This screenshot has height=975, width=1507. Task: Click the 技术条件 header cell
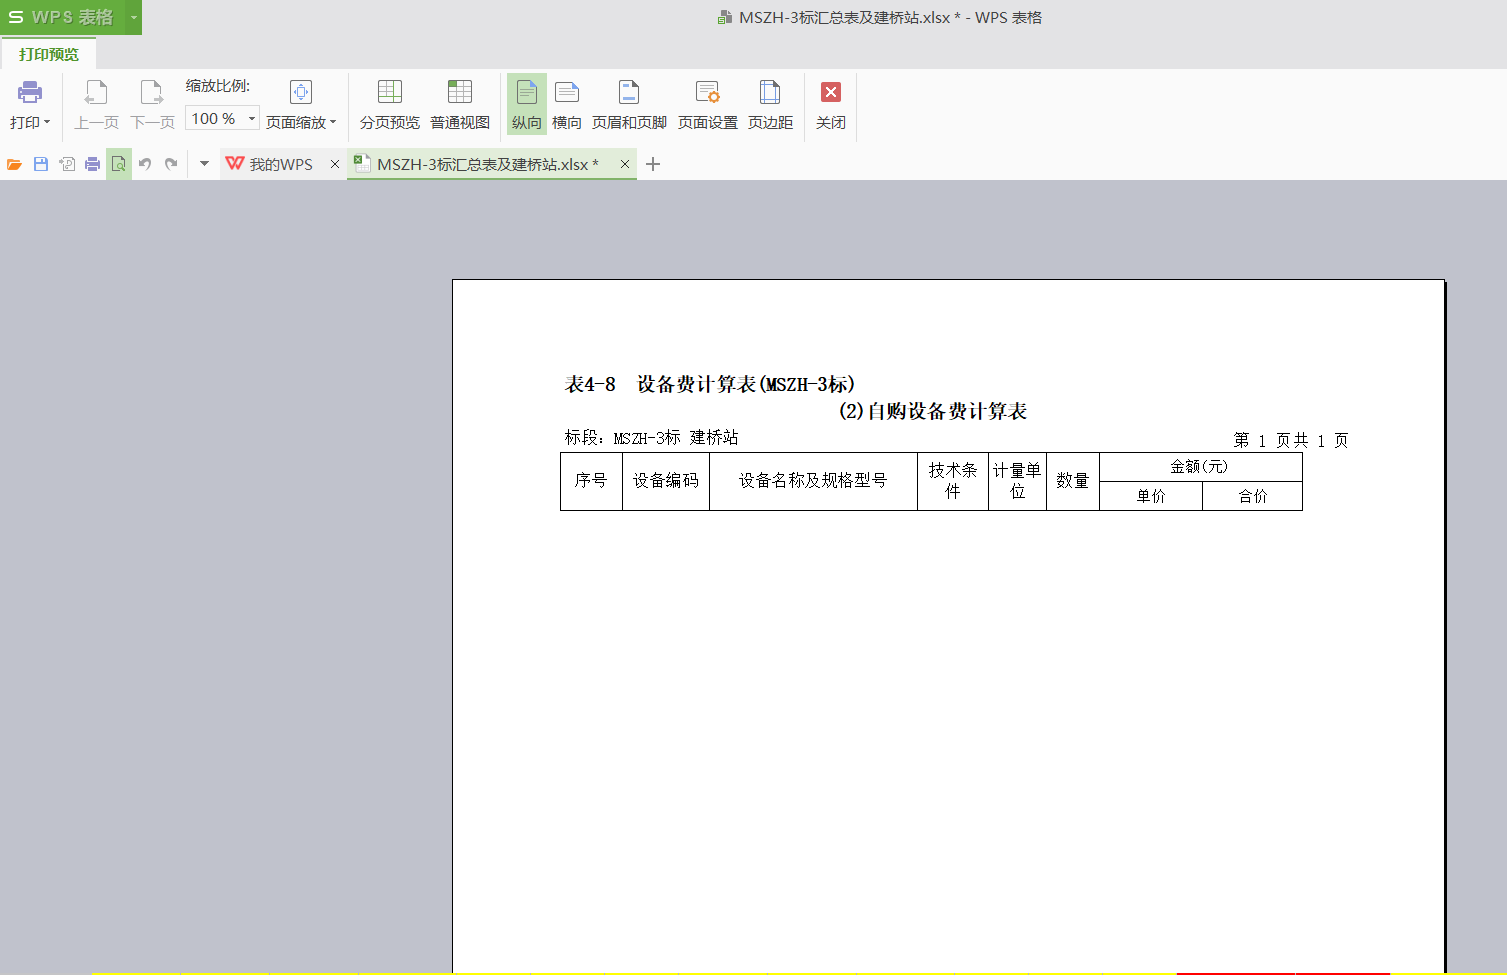tap(953, 481)
